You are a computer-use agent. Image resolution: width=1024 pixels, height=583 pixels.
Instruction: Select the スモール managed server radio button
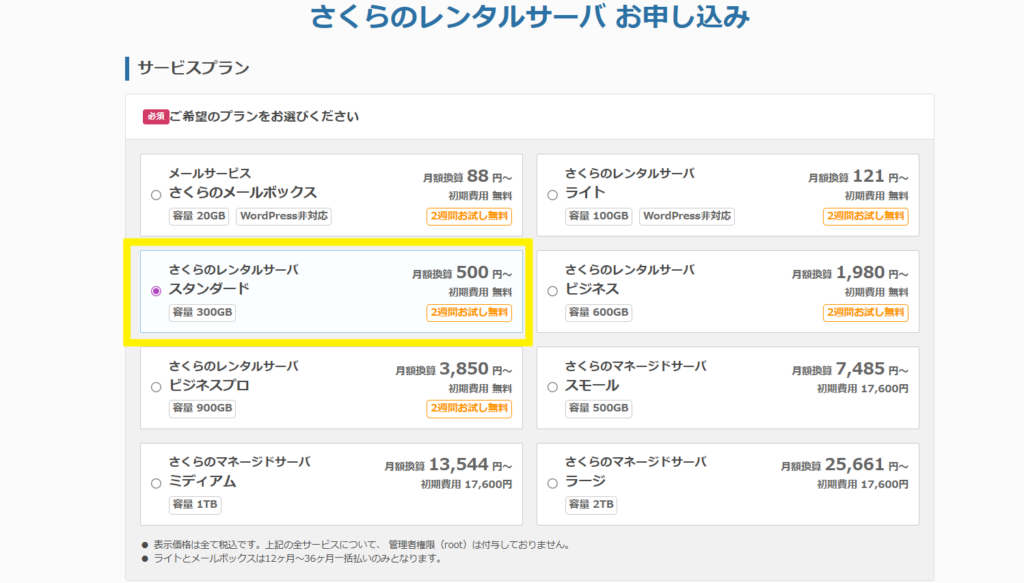(552, 387)
